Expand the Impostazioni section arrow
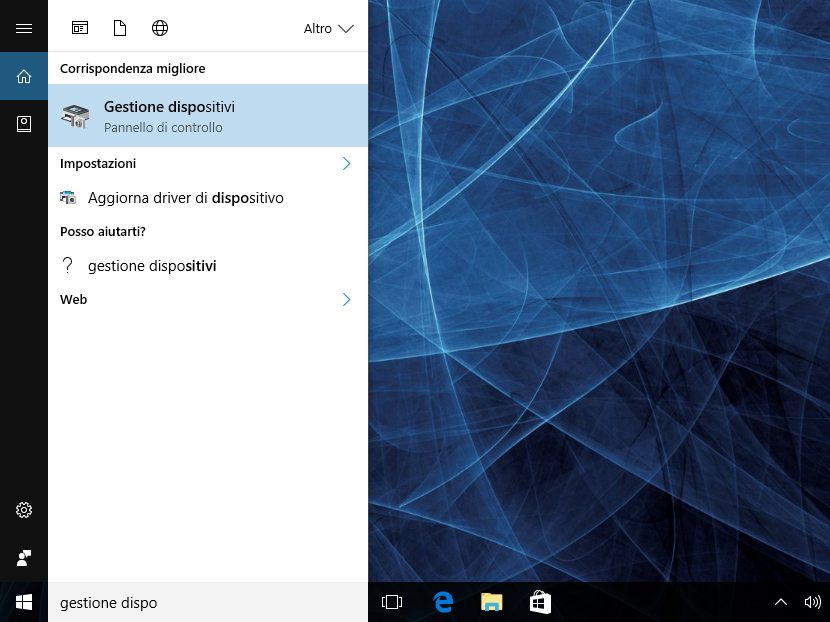Image resolution: width=830 pixels, height=622 pixels. point(346,163)
